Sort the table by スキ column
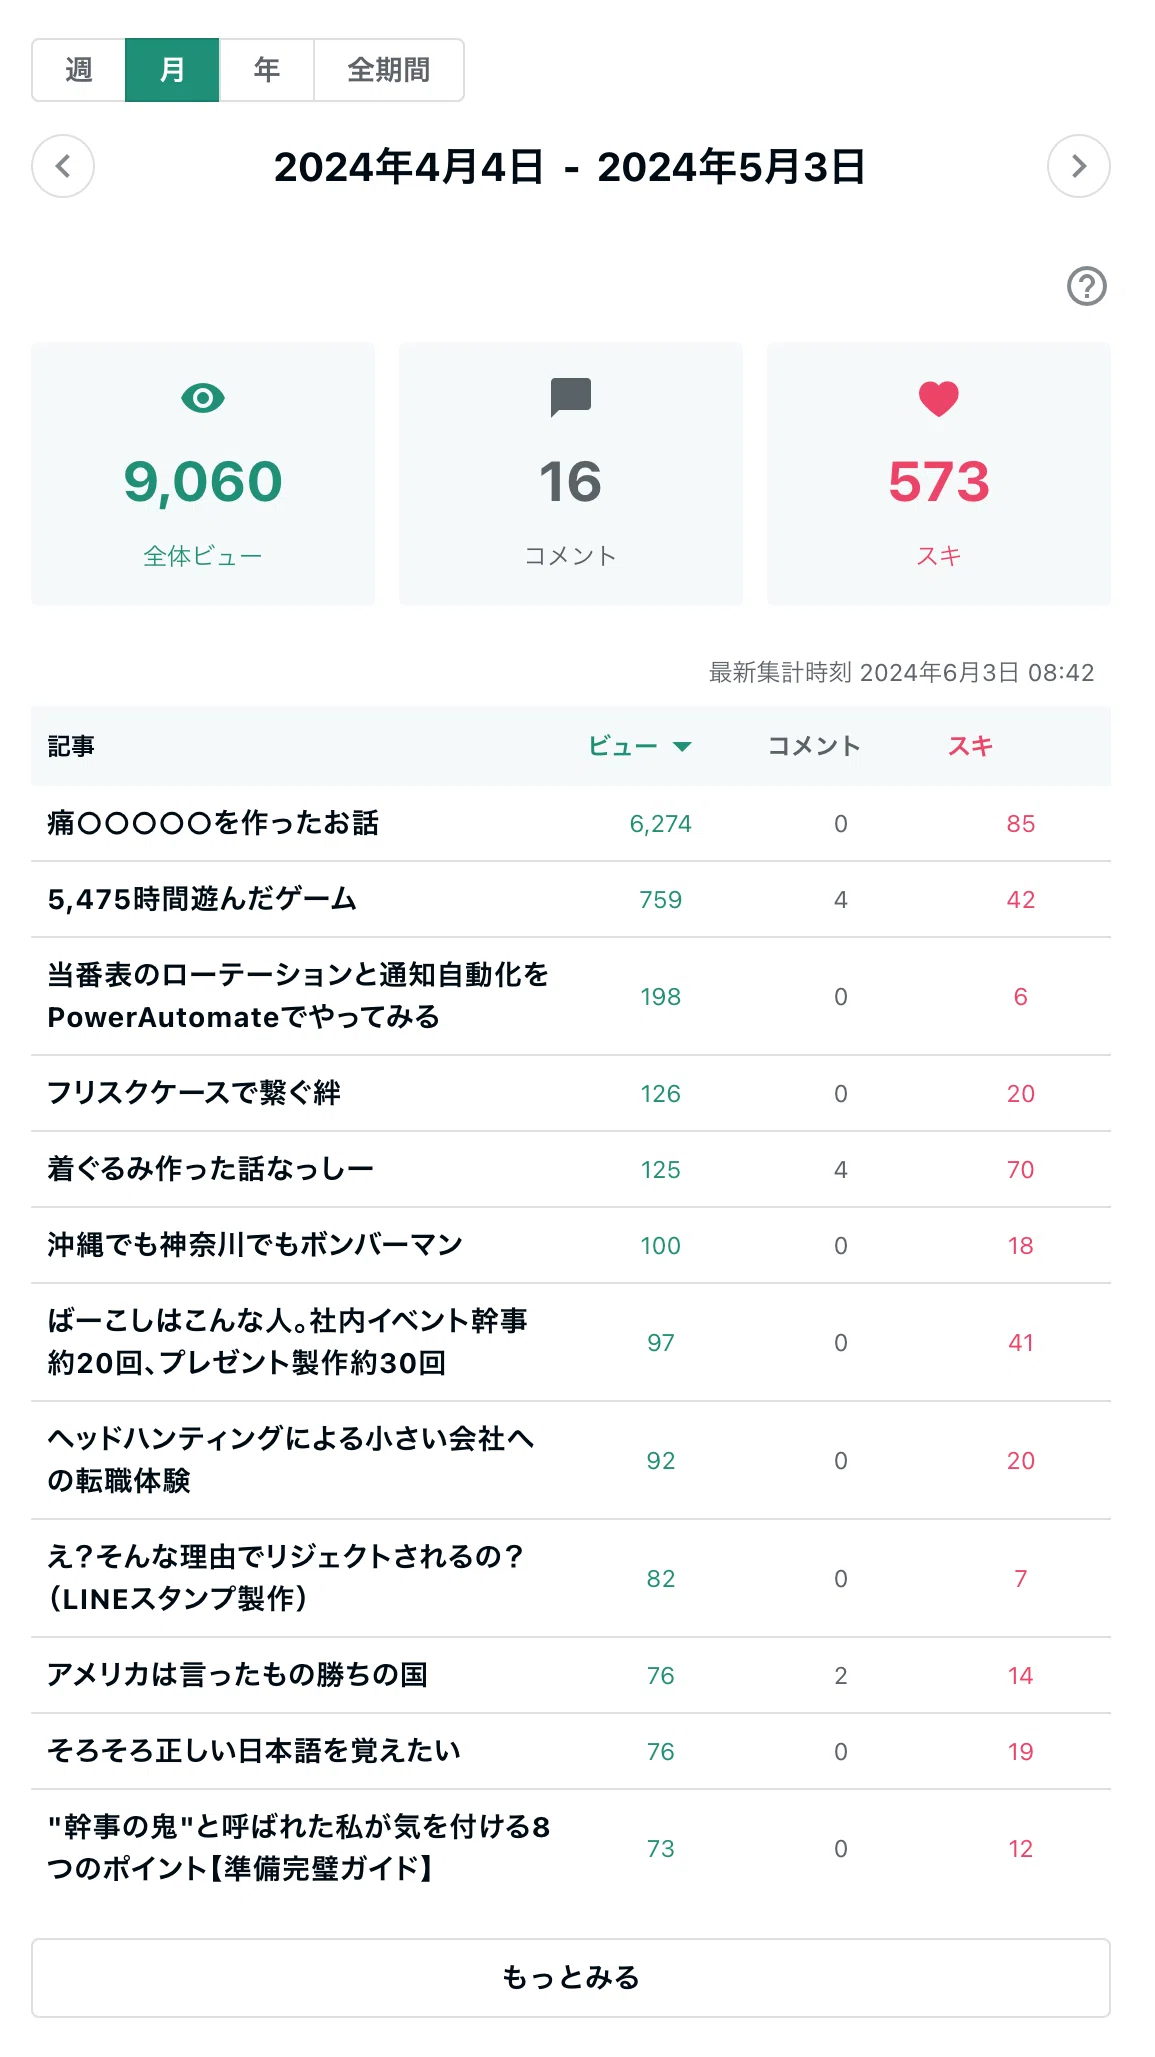 point(970,746)
